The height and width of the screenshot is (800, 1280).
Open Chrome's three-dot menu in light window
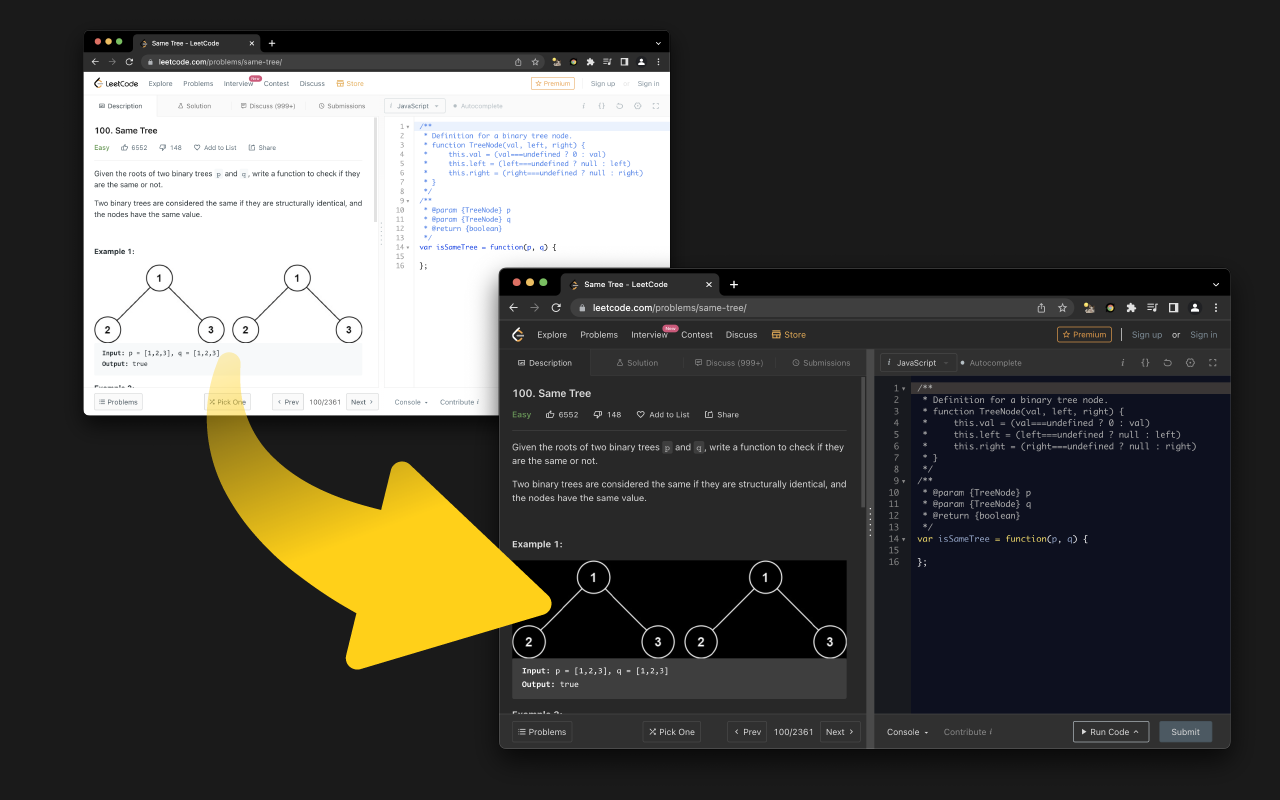(658, 62)
